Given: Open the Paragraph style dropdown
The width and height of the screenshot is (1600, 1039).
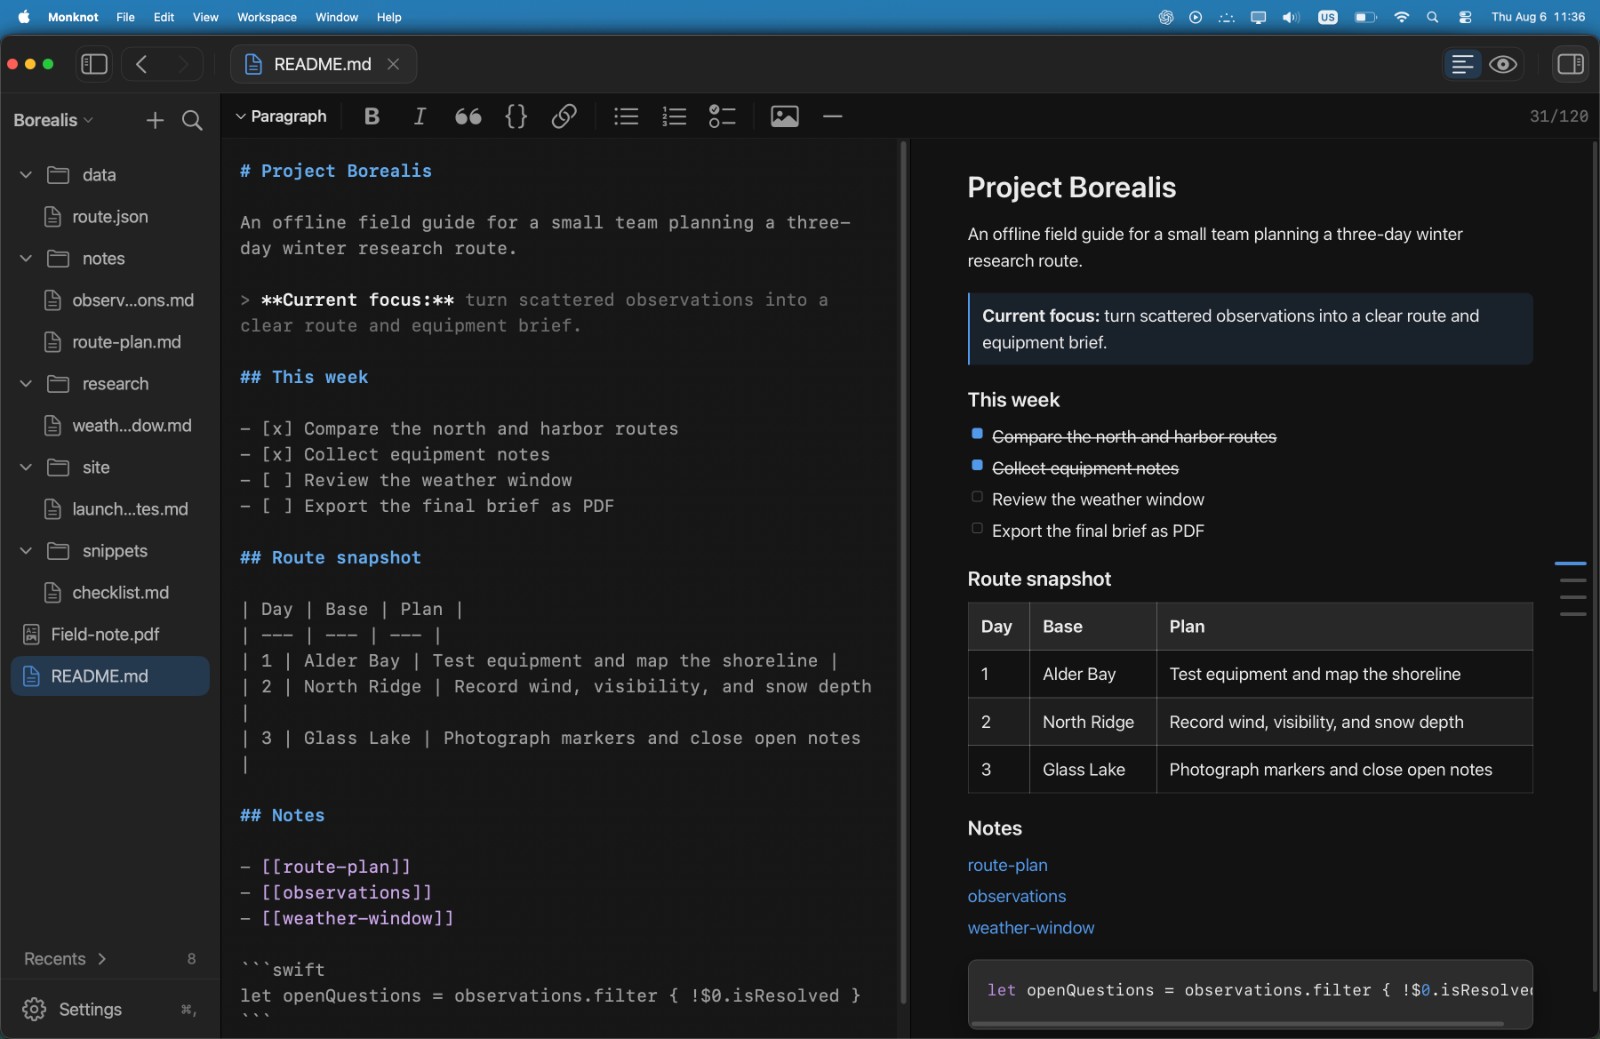Looking at the screenshot, I should tap(281, 116).
